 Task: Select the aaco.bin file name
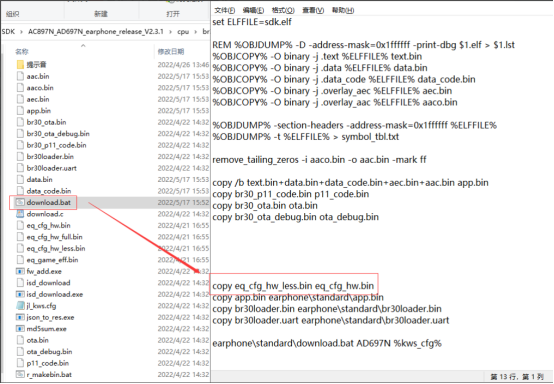40,88
